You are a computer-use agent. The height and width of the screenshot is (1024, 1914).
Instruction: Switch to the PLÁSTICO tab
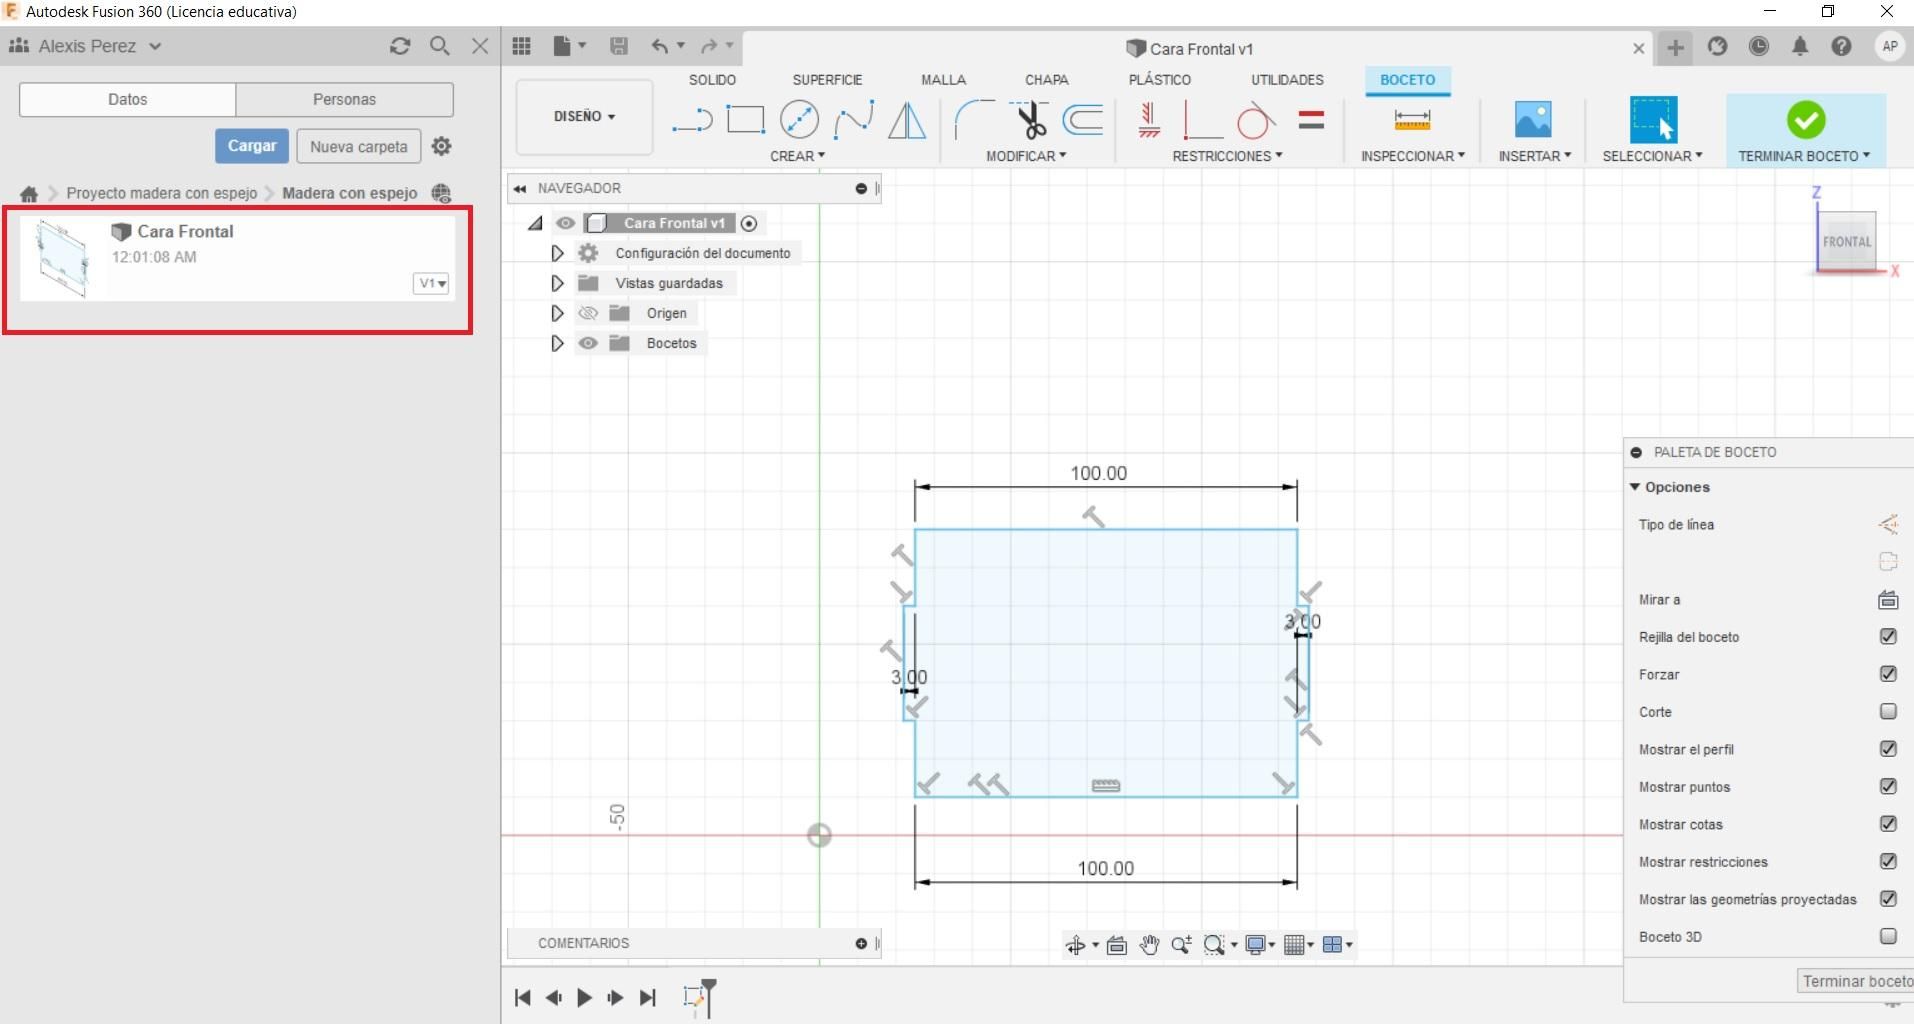tap(1159, 80)
